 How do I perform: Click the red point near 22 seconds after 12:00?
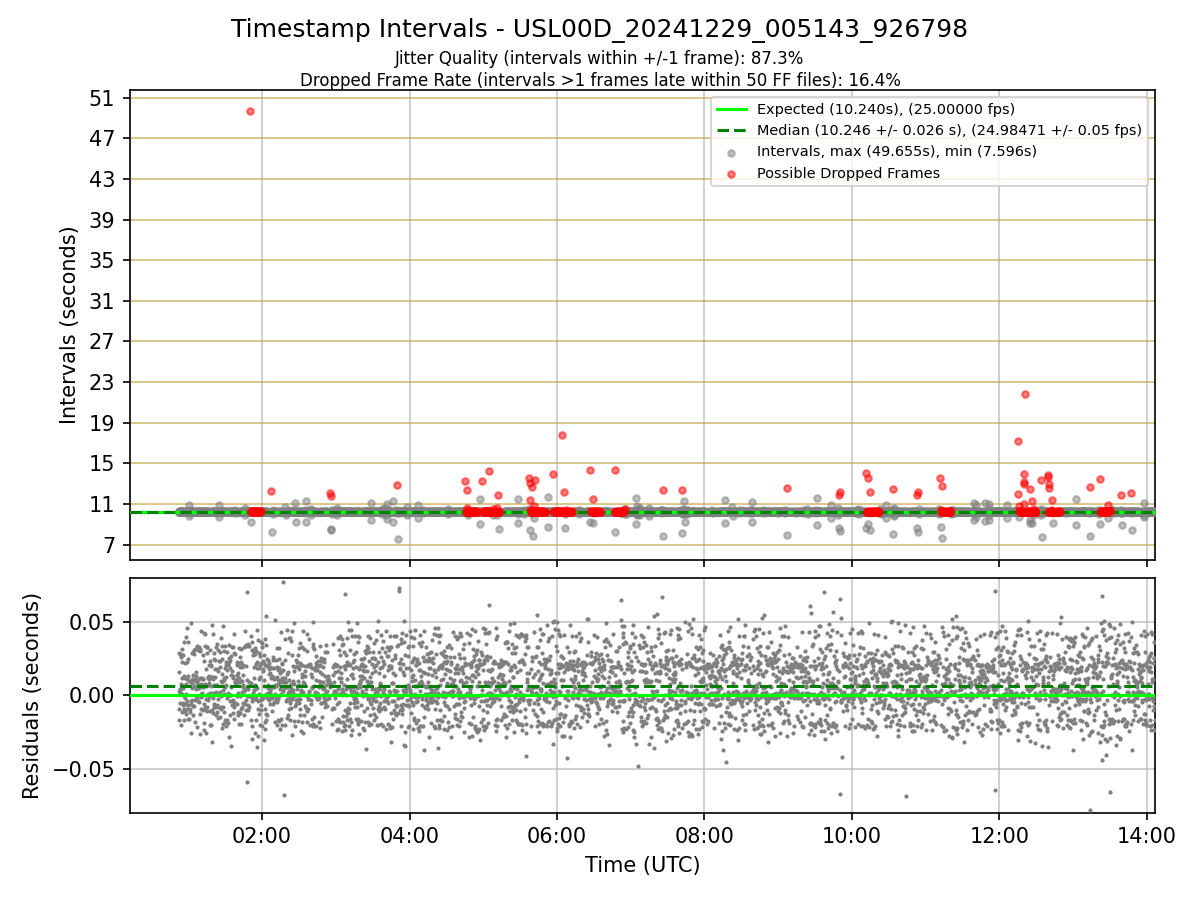(x=1025, y=394)
